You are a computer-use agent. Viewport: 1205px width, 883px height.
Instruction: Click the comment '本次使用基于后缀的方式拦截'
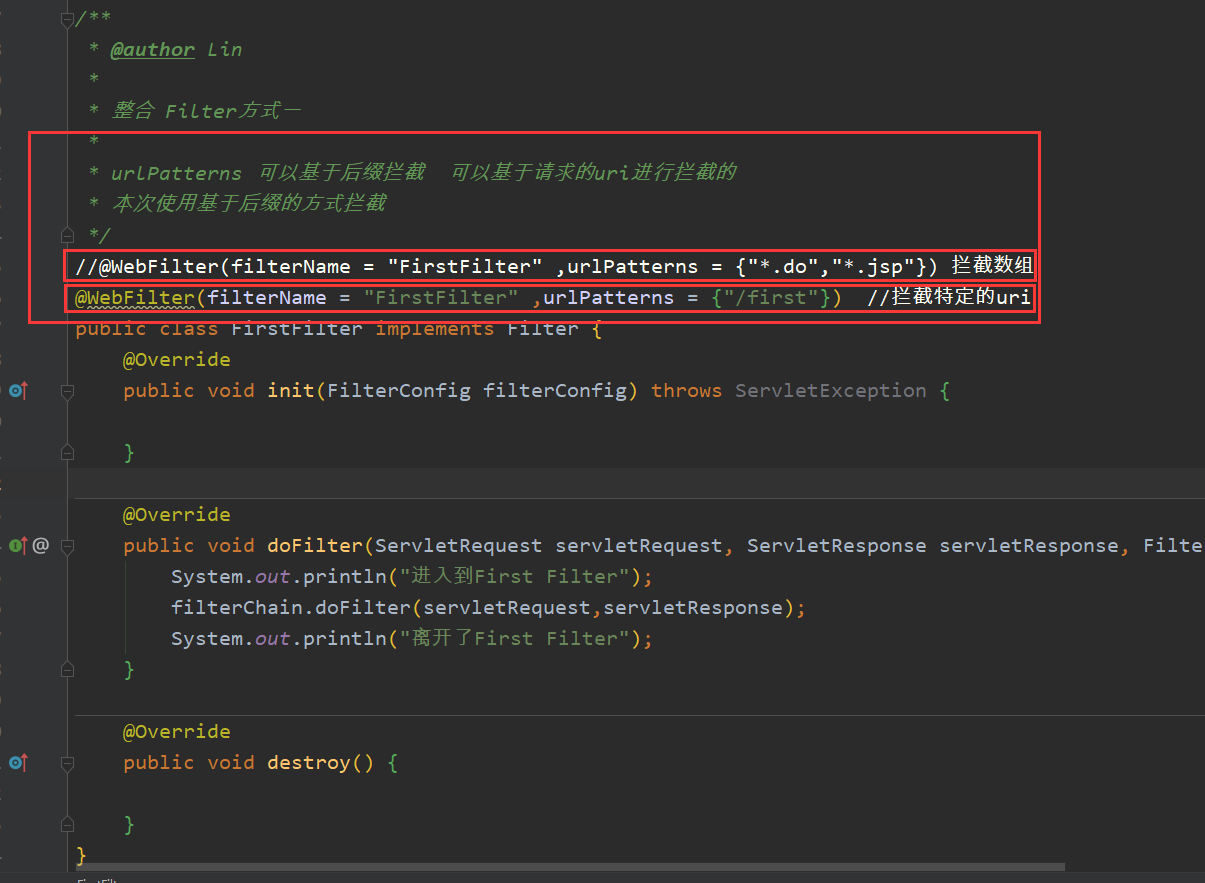tap(248, 204)
